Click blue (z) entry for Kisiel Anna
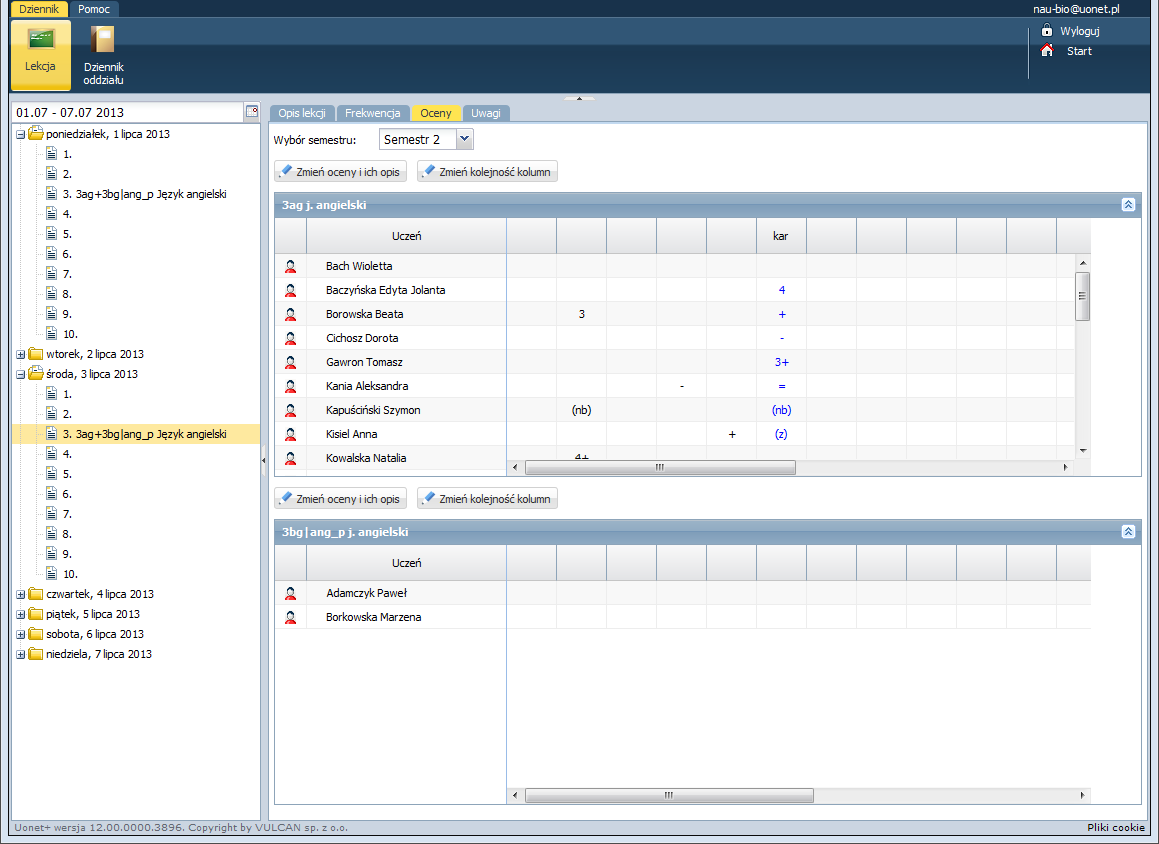Viewport: 1159px width, 844px height. (781, 434)
